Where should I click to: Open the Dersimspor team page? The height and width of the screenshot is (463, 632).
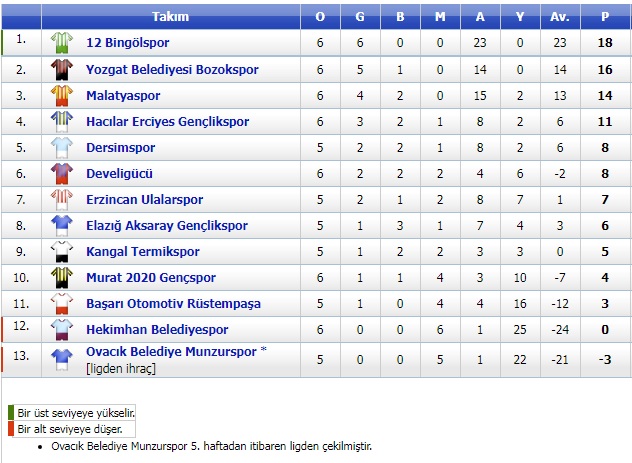pos(121,147)
